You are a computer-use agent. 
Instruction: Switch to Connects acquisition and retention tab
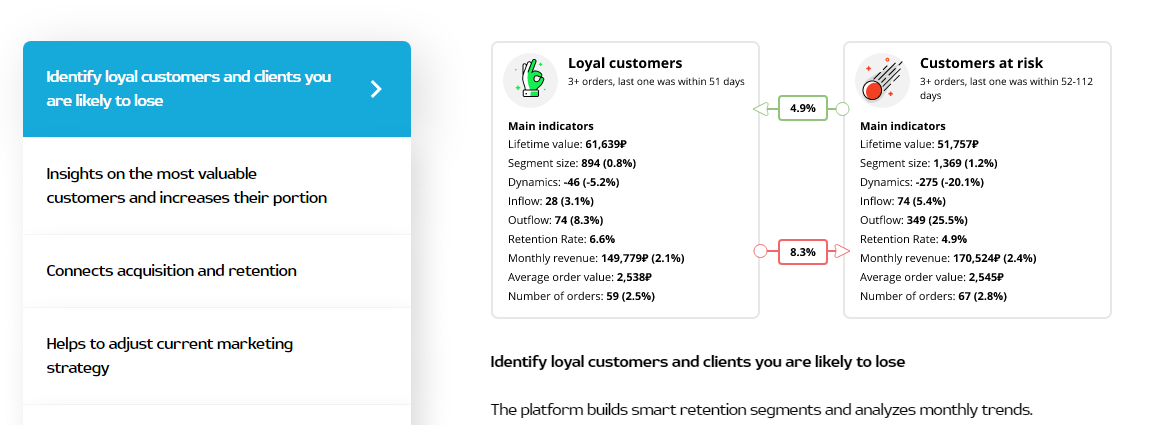171,271
